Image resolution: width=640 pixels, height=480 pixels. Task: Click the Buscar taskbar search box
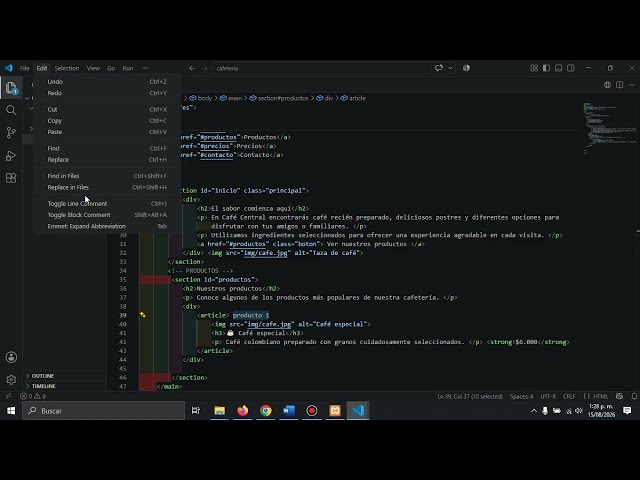point(104,411)
